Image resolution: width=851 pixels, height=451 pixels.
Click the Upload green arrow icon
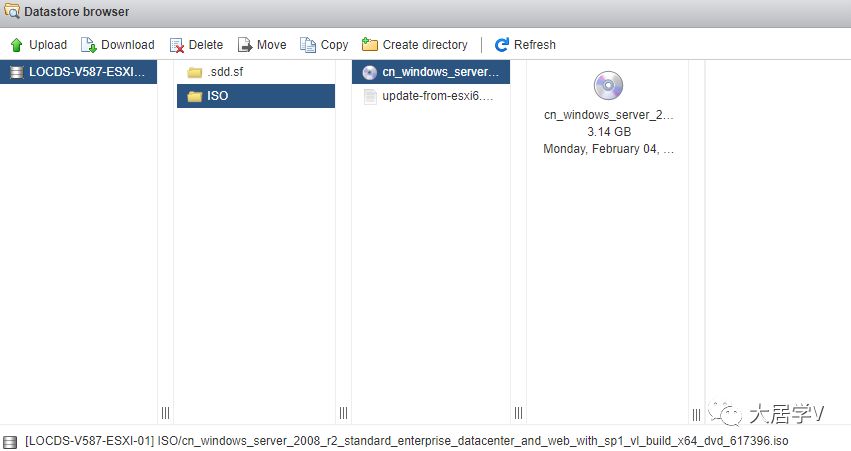click(17, 45)
